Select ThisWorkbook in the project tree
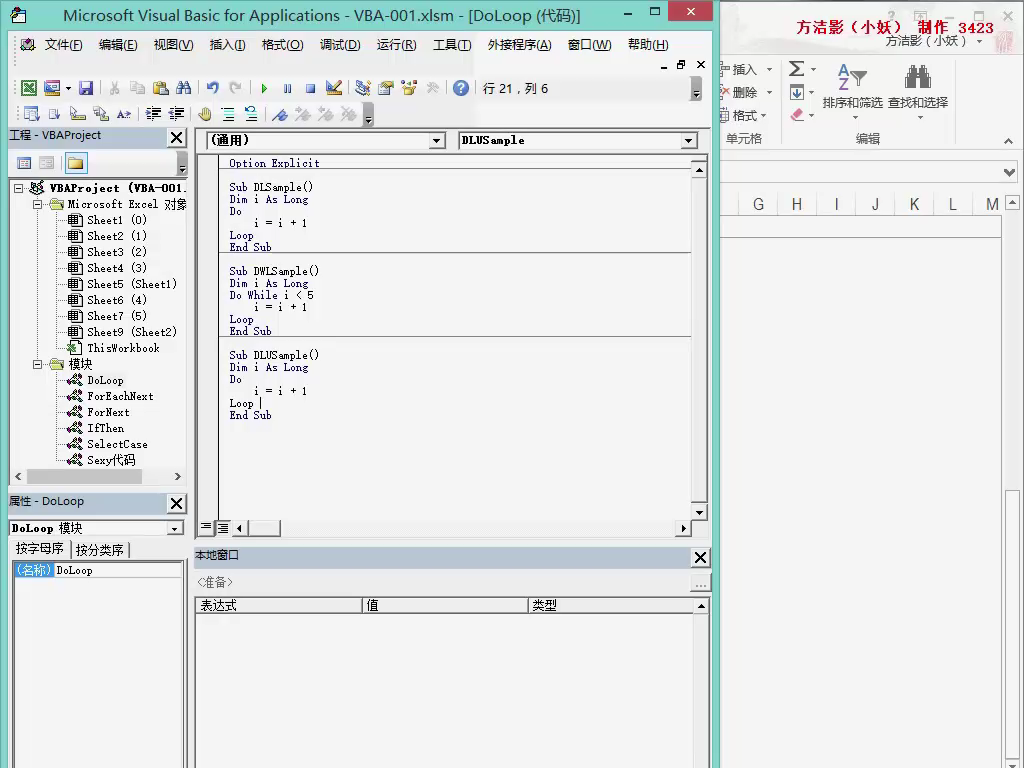The width and height of the screenshot is (1024, 768). coord(123,348)
